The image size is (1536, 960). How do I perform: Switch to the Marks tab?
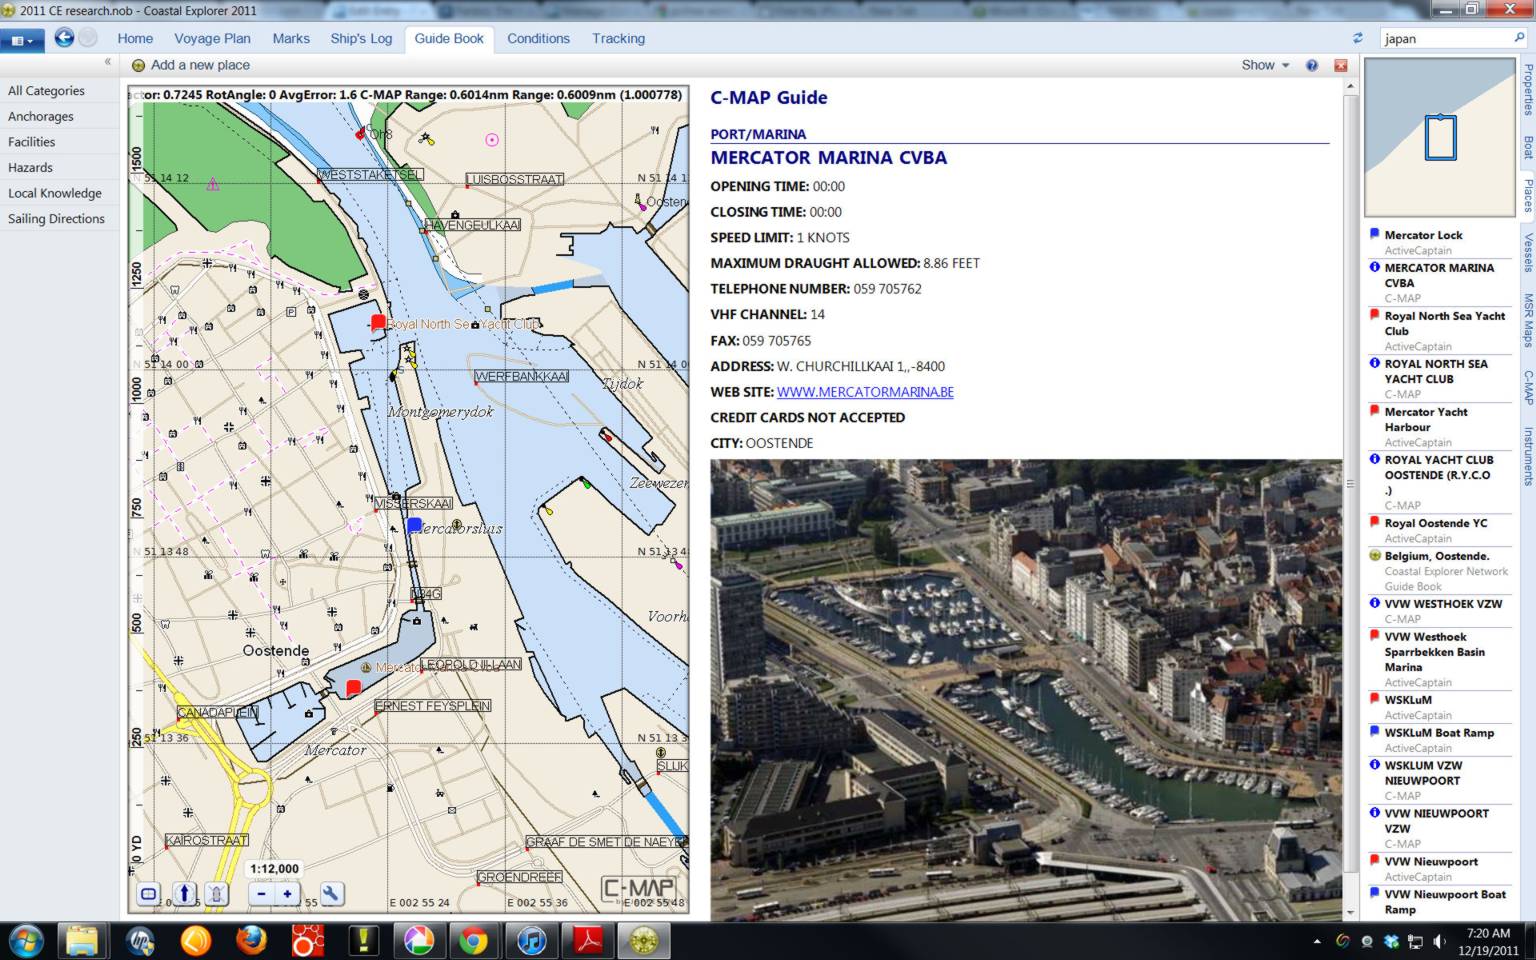(291, 38)
